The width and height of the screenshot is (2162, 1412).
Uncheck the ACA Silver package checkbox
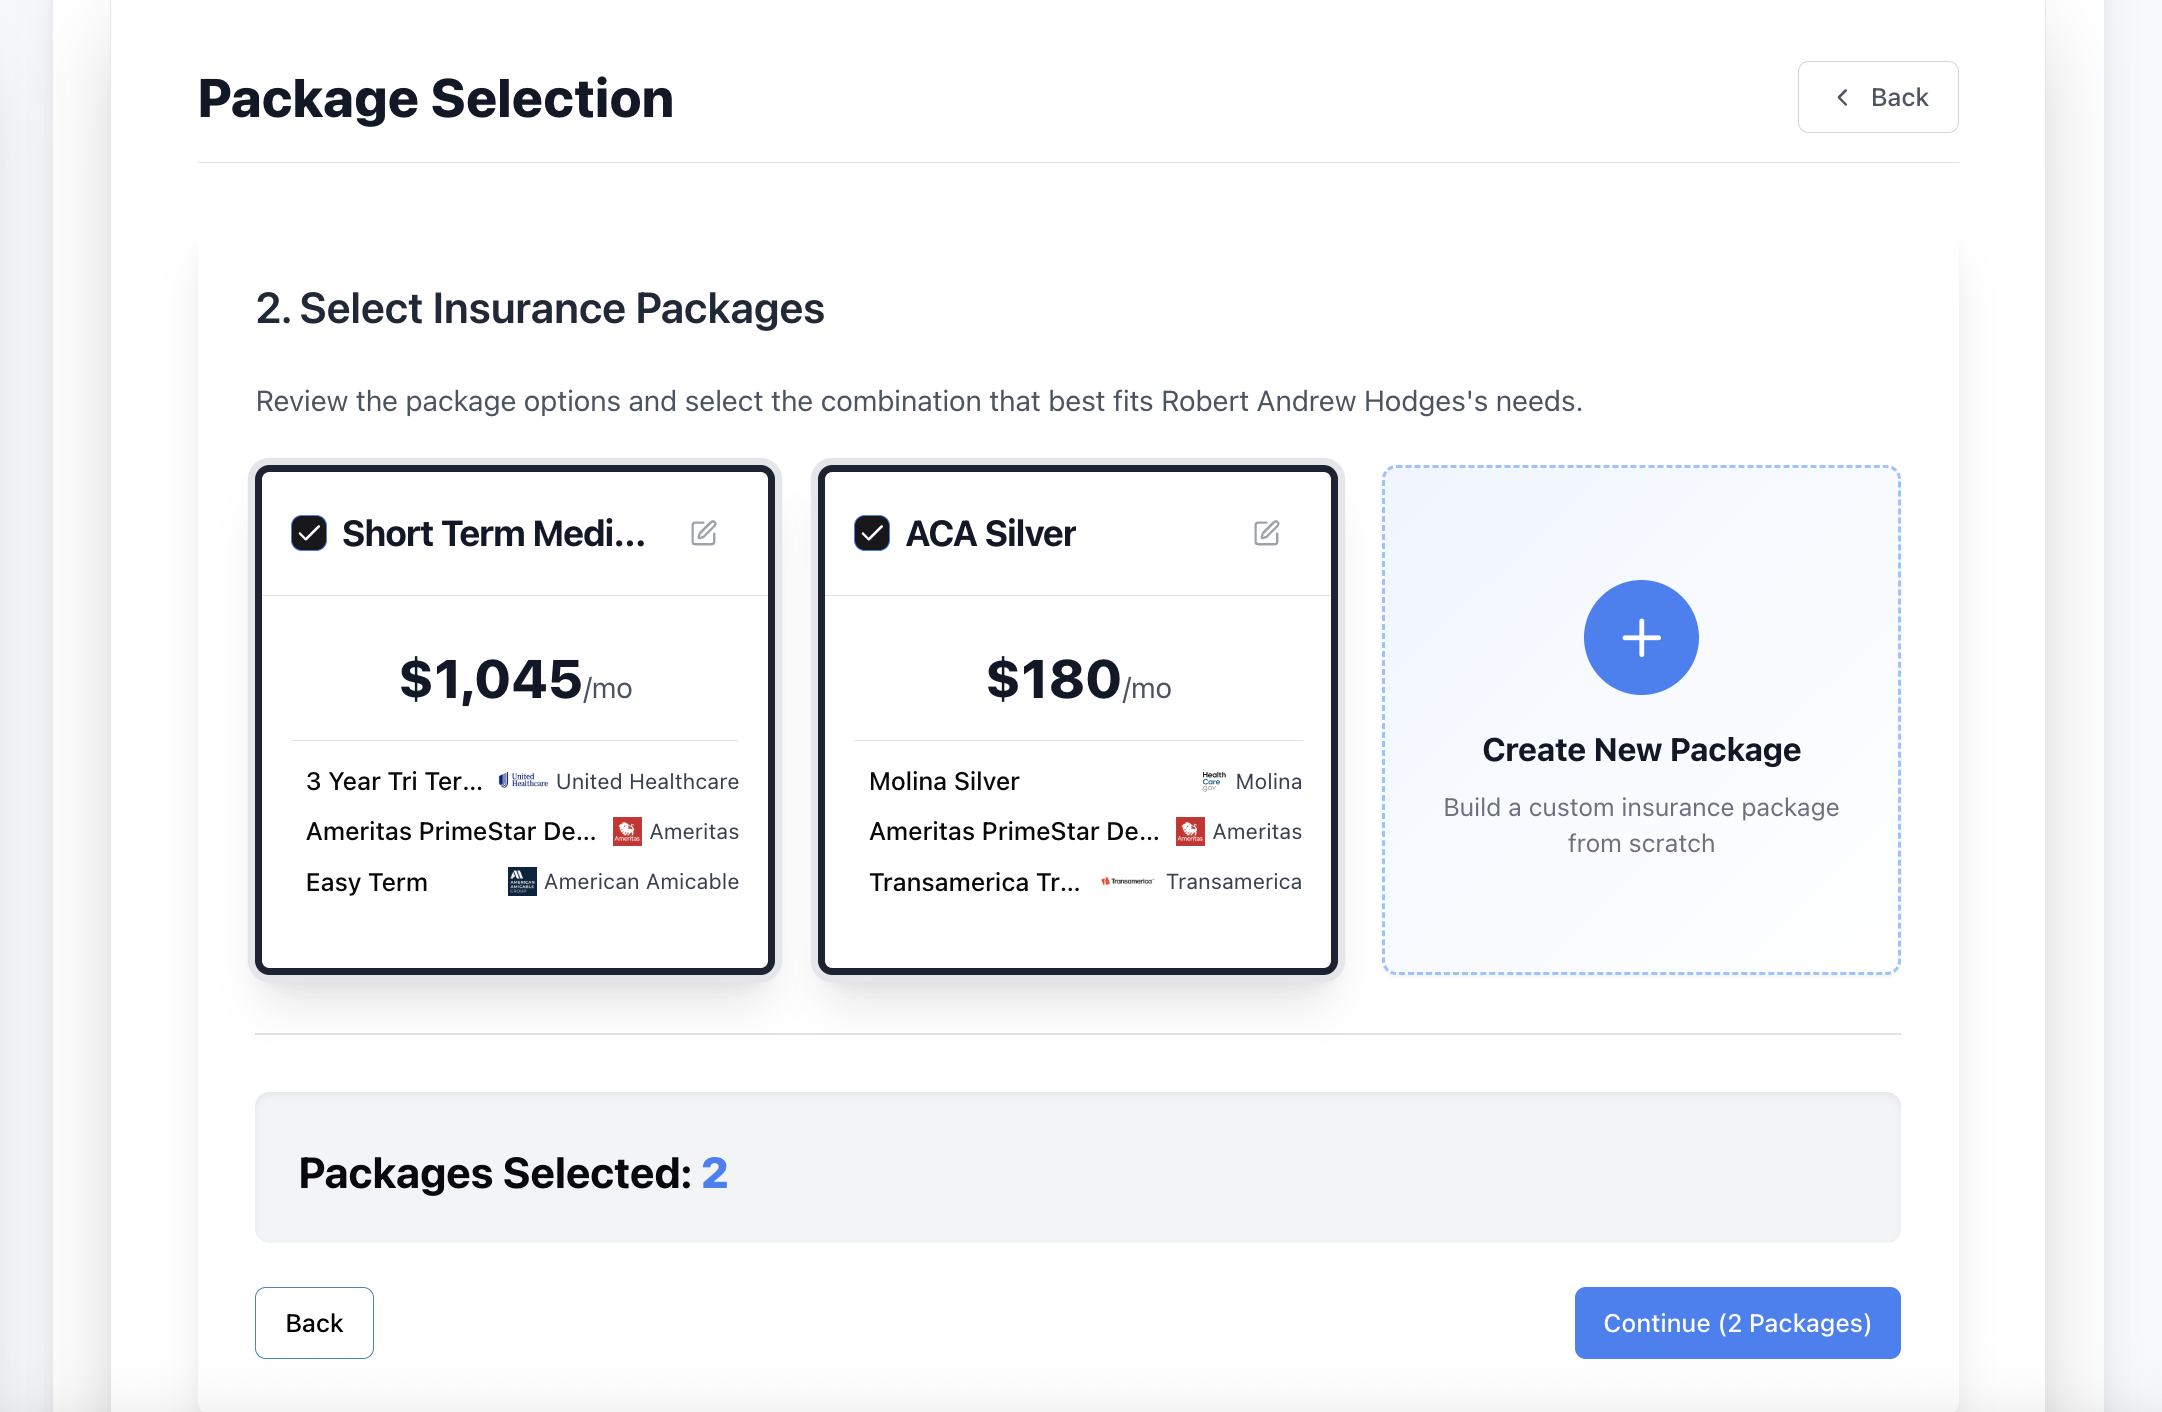872,533
